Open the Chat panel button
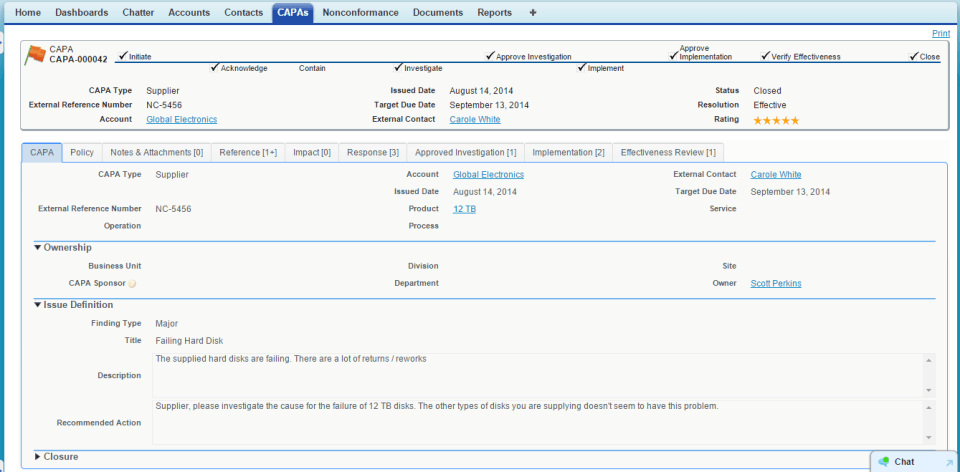 pos(915,462)
